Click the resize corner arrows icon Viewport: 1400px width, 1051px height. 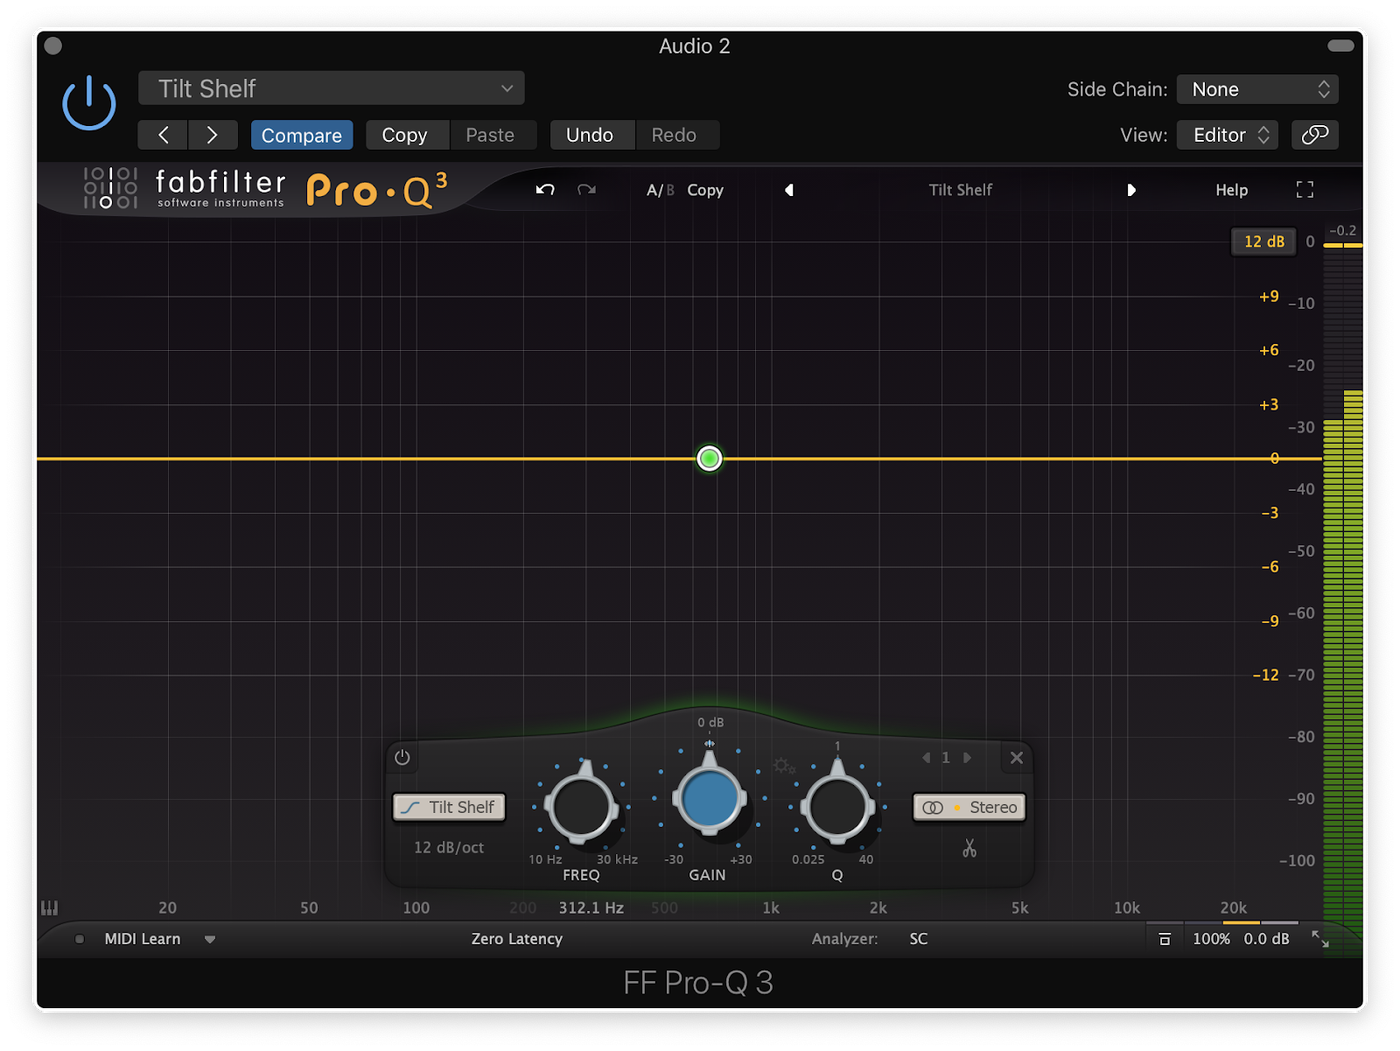click(1320, 939)
